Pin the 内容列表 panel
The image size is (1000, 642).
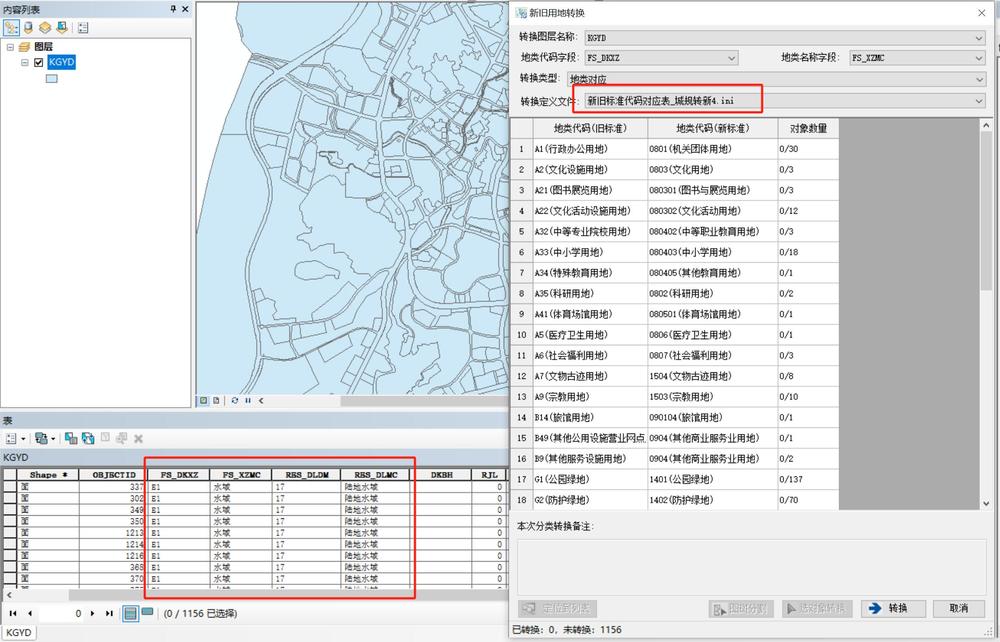173,9
